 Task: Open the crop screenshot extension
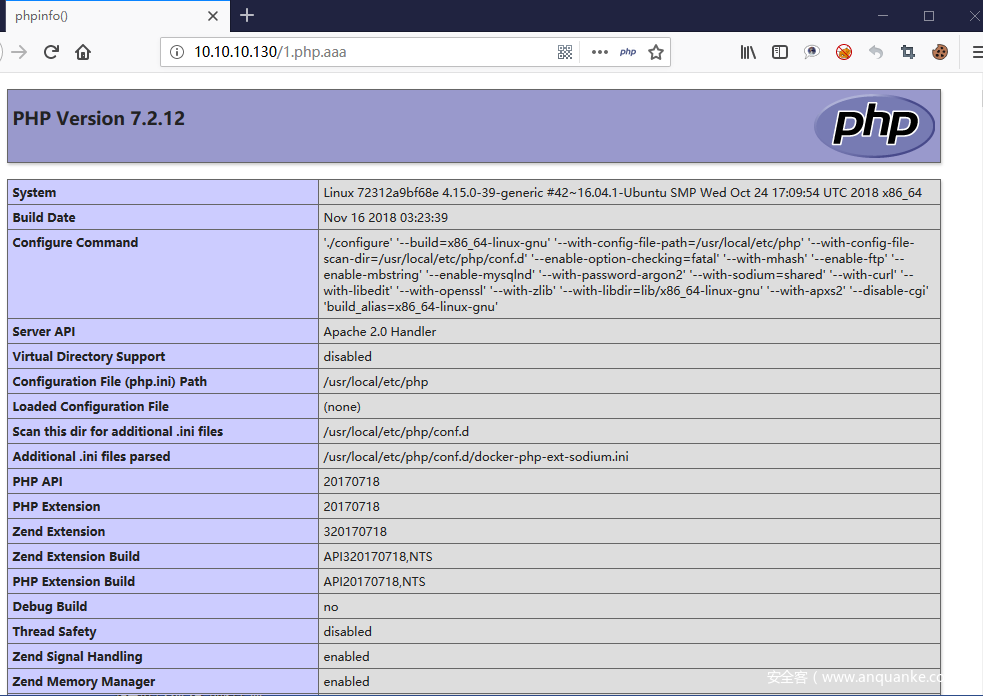coord(908,52)
